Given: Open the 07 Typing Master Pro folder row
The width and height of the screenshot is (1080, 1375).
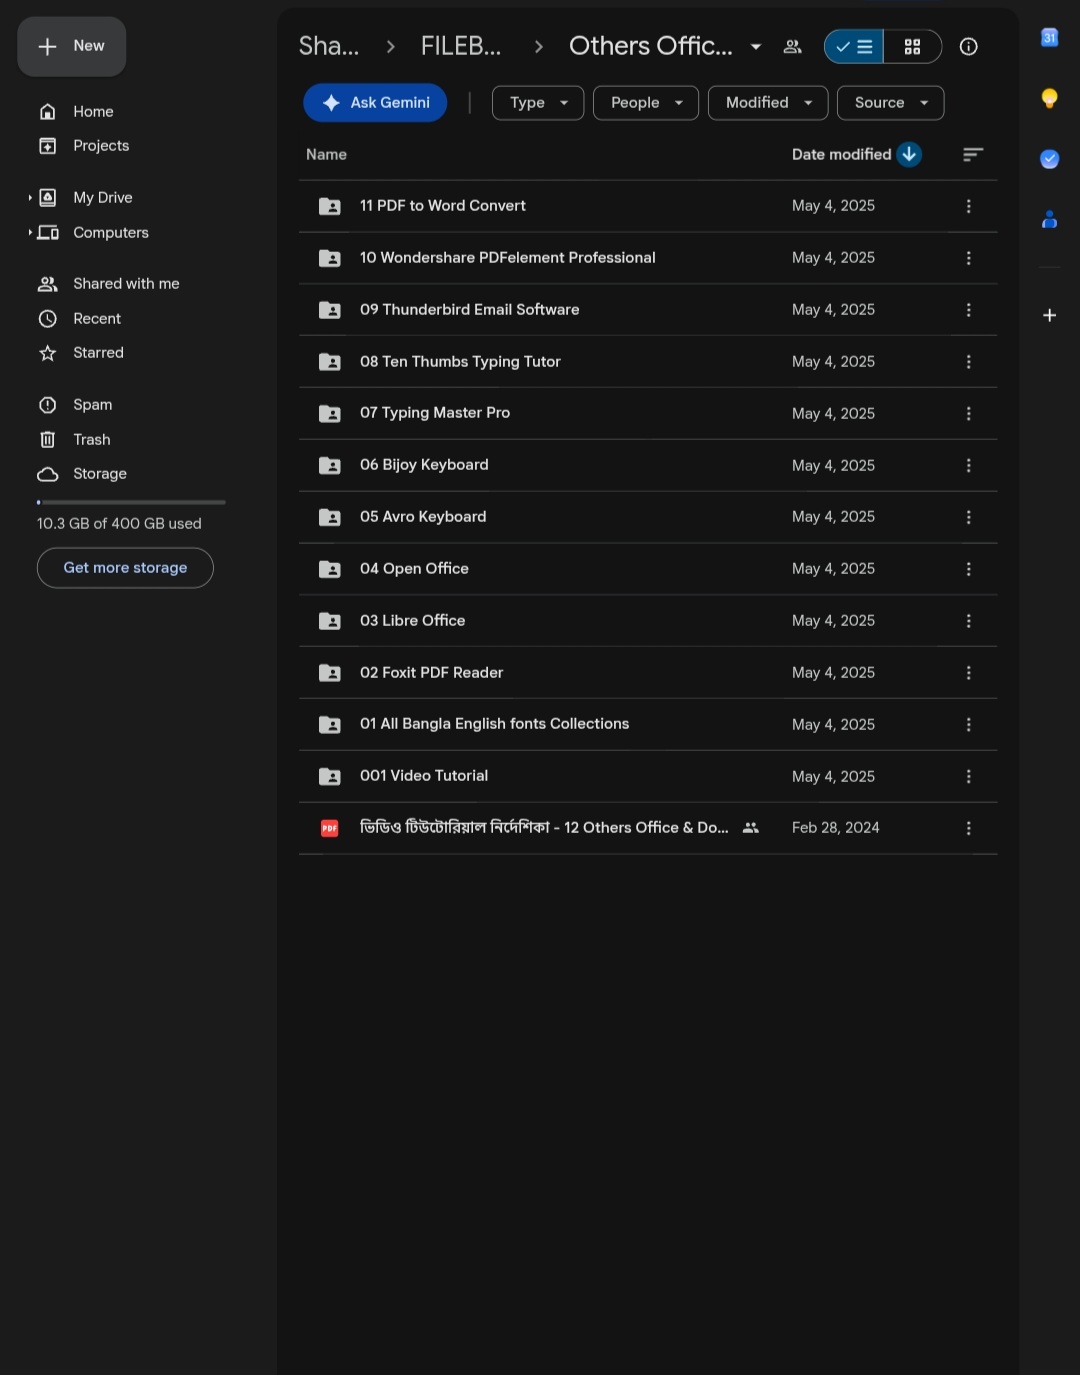Looking at the screenshot, I should 648,413.
